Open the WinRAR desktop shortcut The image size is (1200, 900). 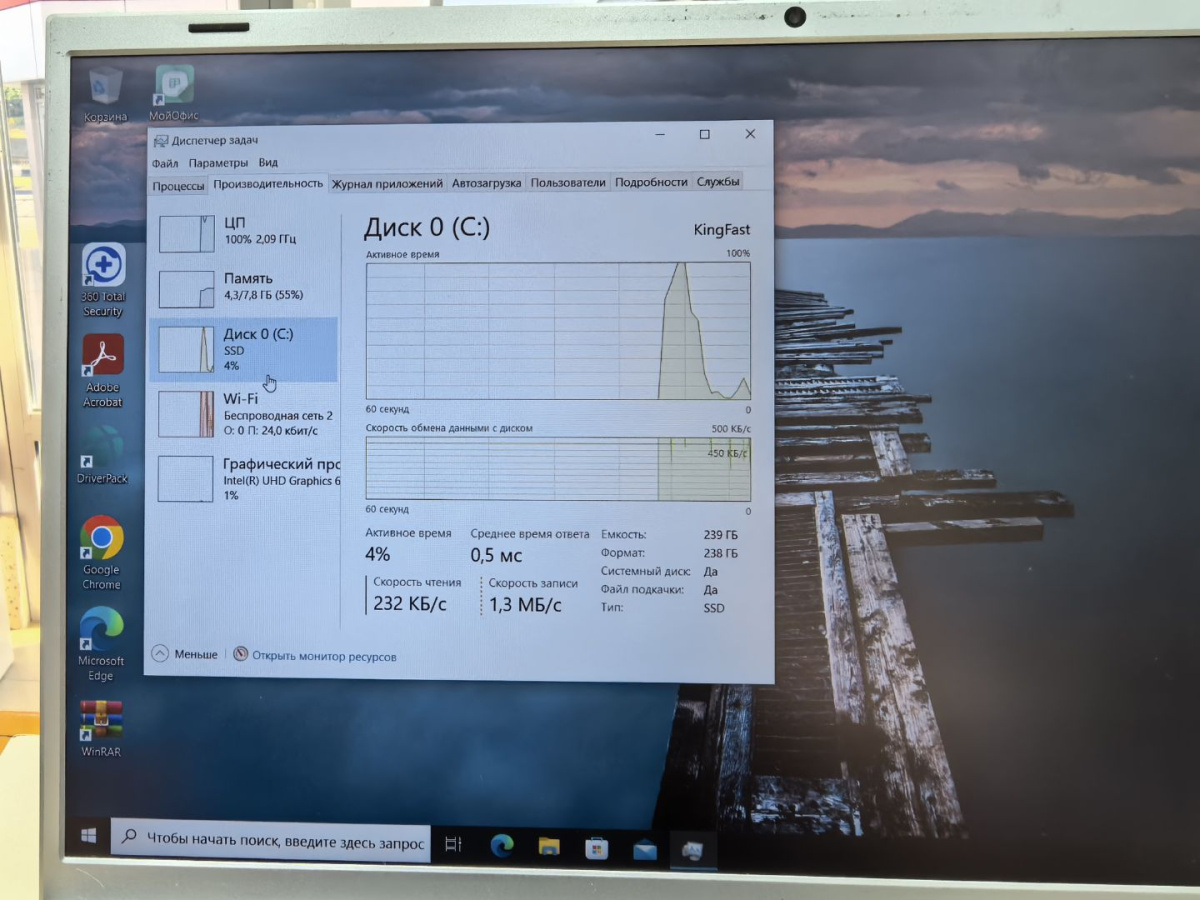click(101, 729)
